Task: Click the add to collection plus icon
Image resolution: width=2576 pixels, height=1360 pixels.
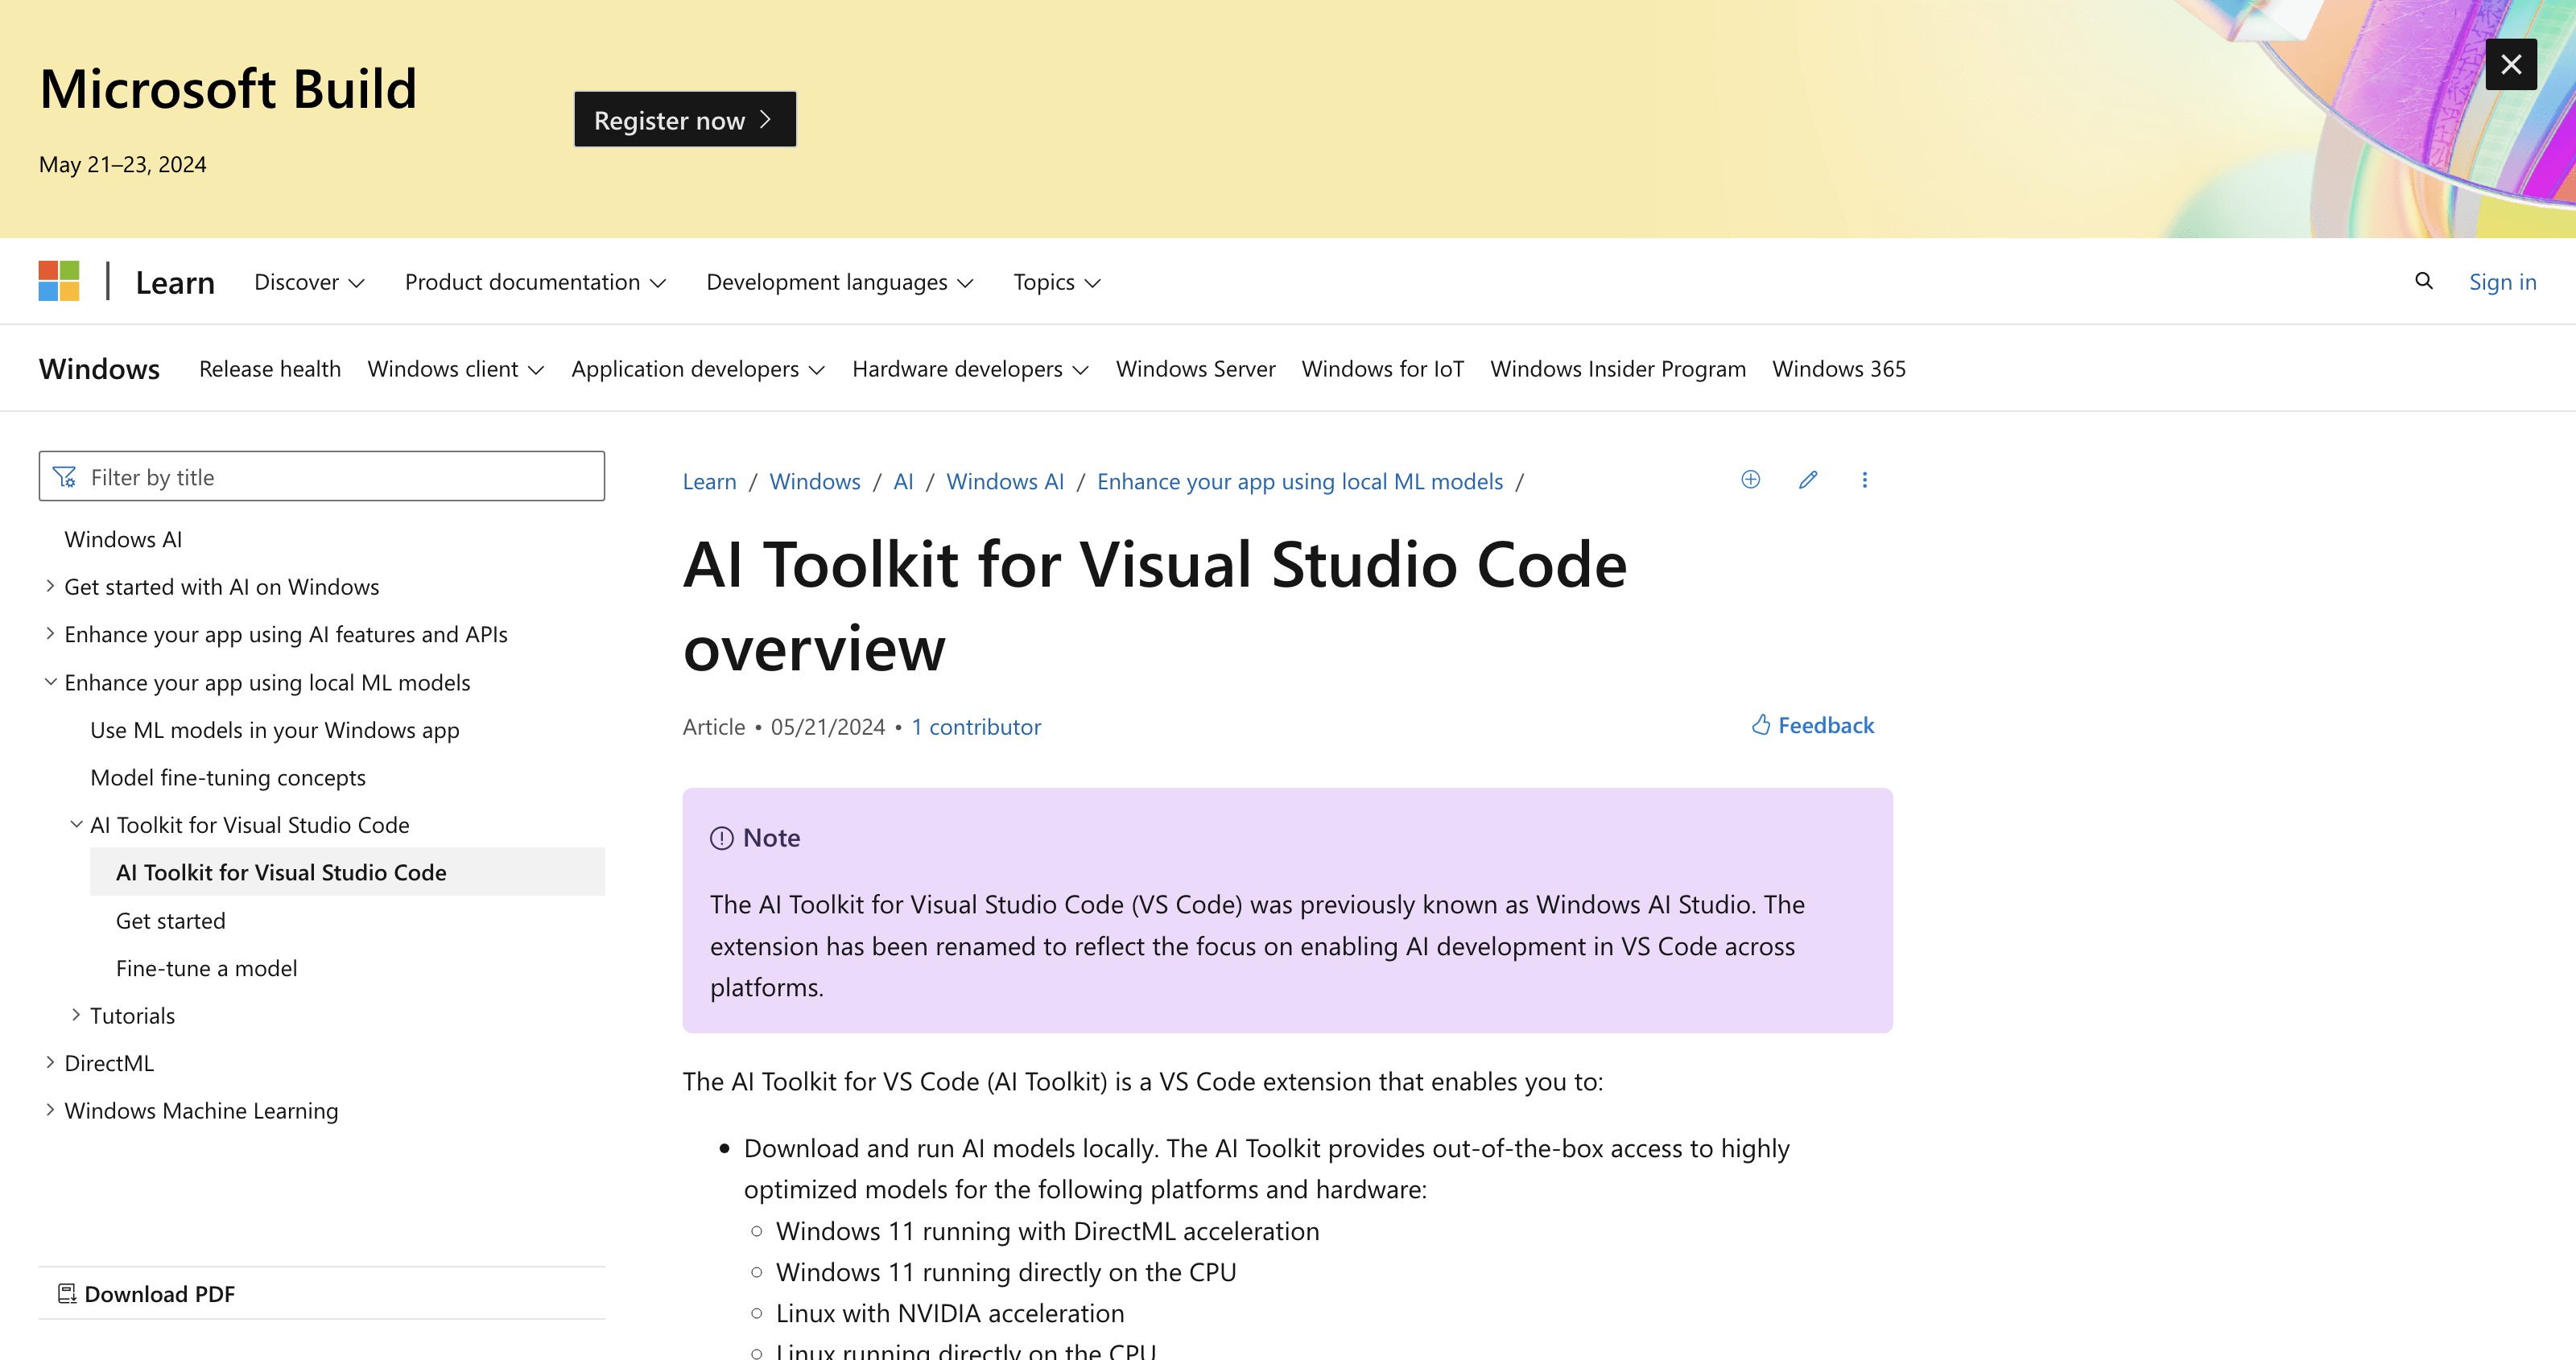Action: point(1750,480)
